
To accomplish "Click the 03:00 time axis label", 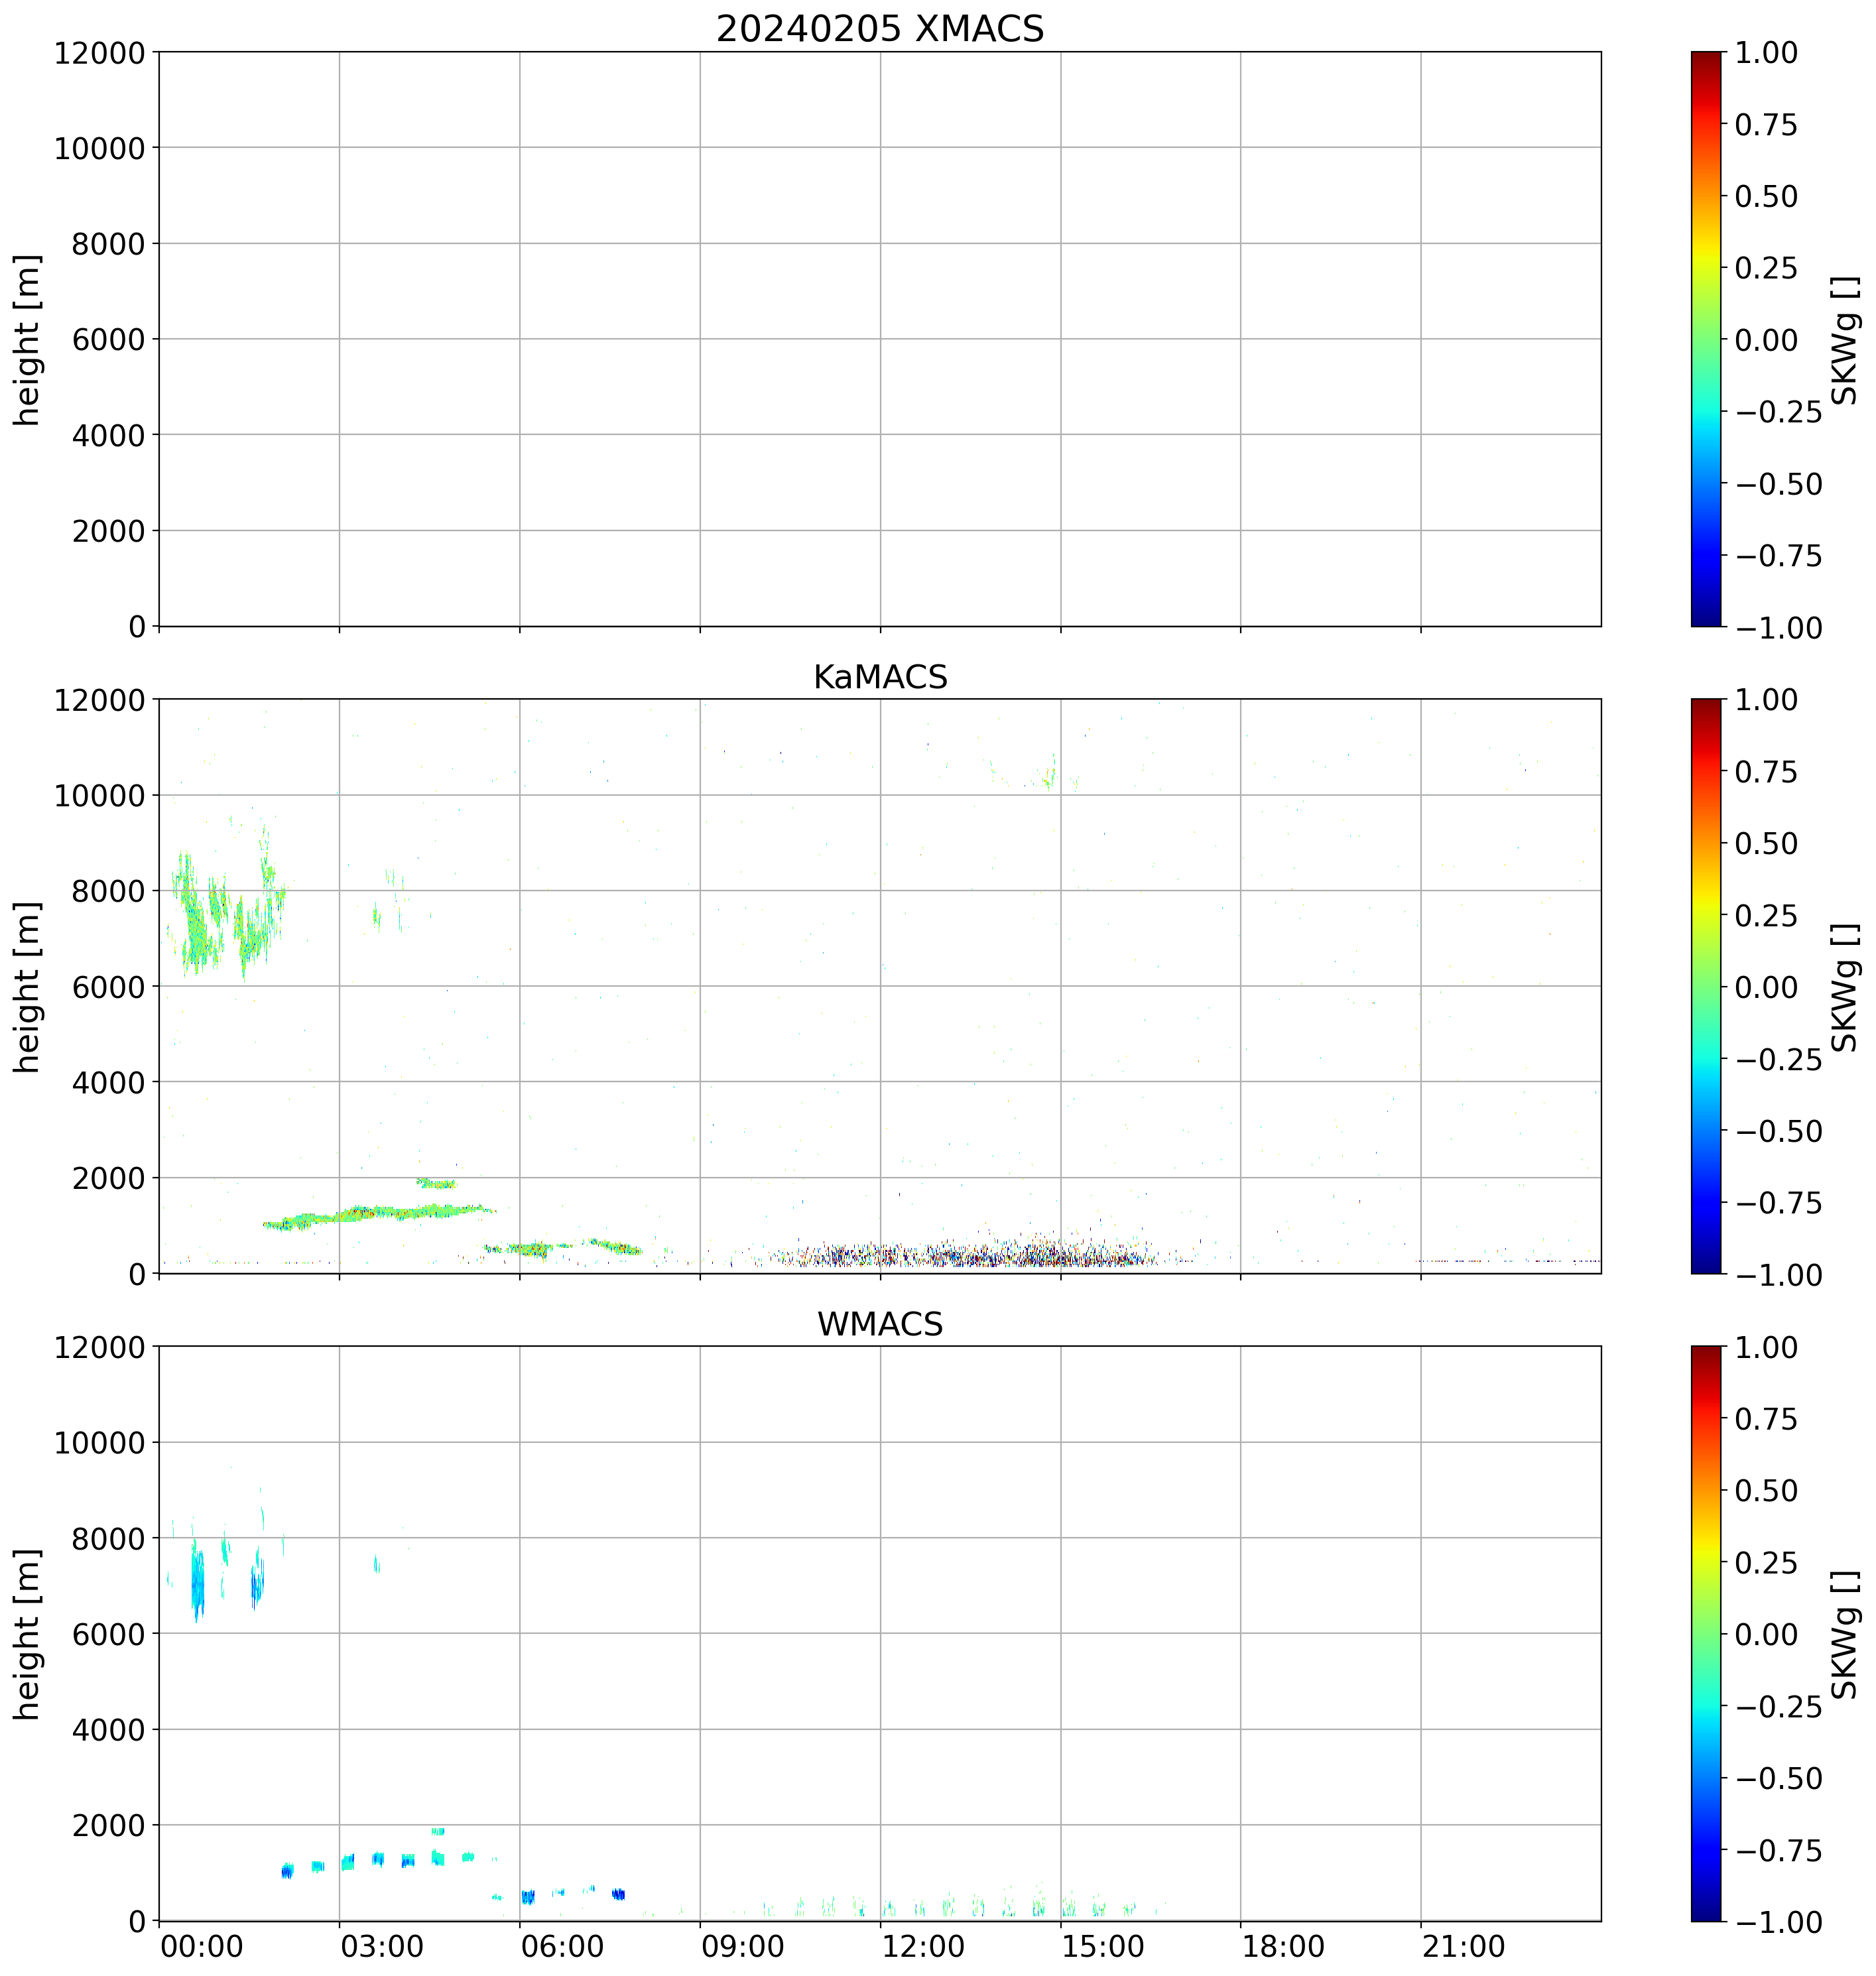I will (382, 1947).
